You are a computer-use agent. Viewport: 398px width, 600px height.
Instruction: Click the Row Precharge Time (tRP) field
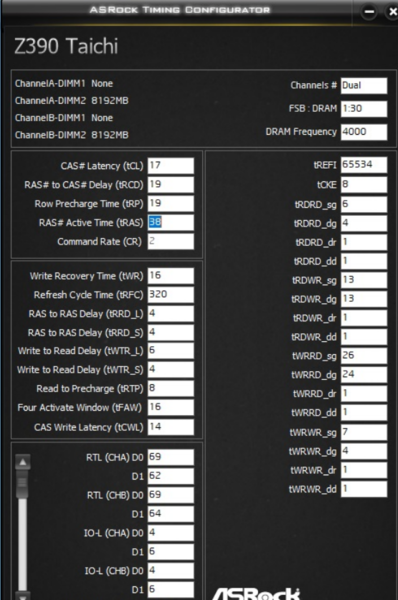[x=171, y=204]
